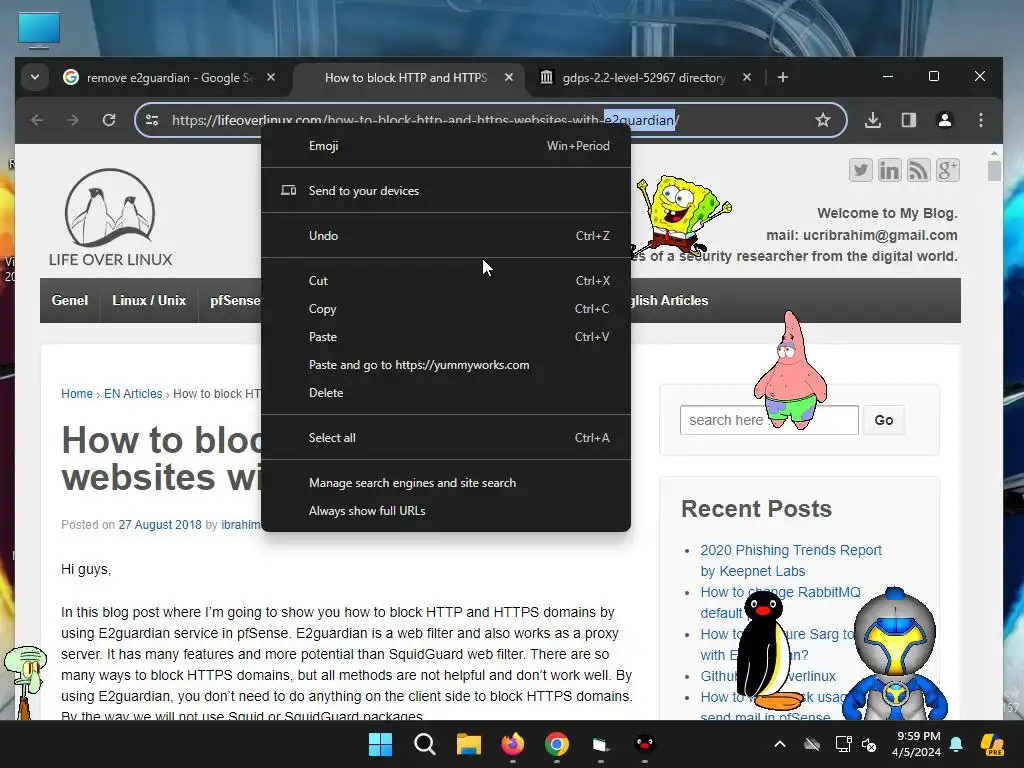The image size is (1024, 768).
Task: Open the Chrome three-dot menu
Action: click(980, 120)
